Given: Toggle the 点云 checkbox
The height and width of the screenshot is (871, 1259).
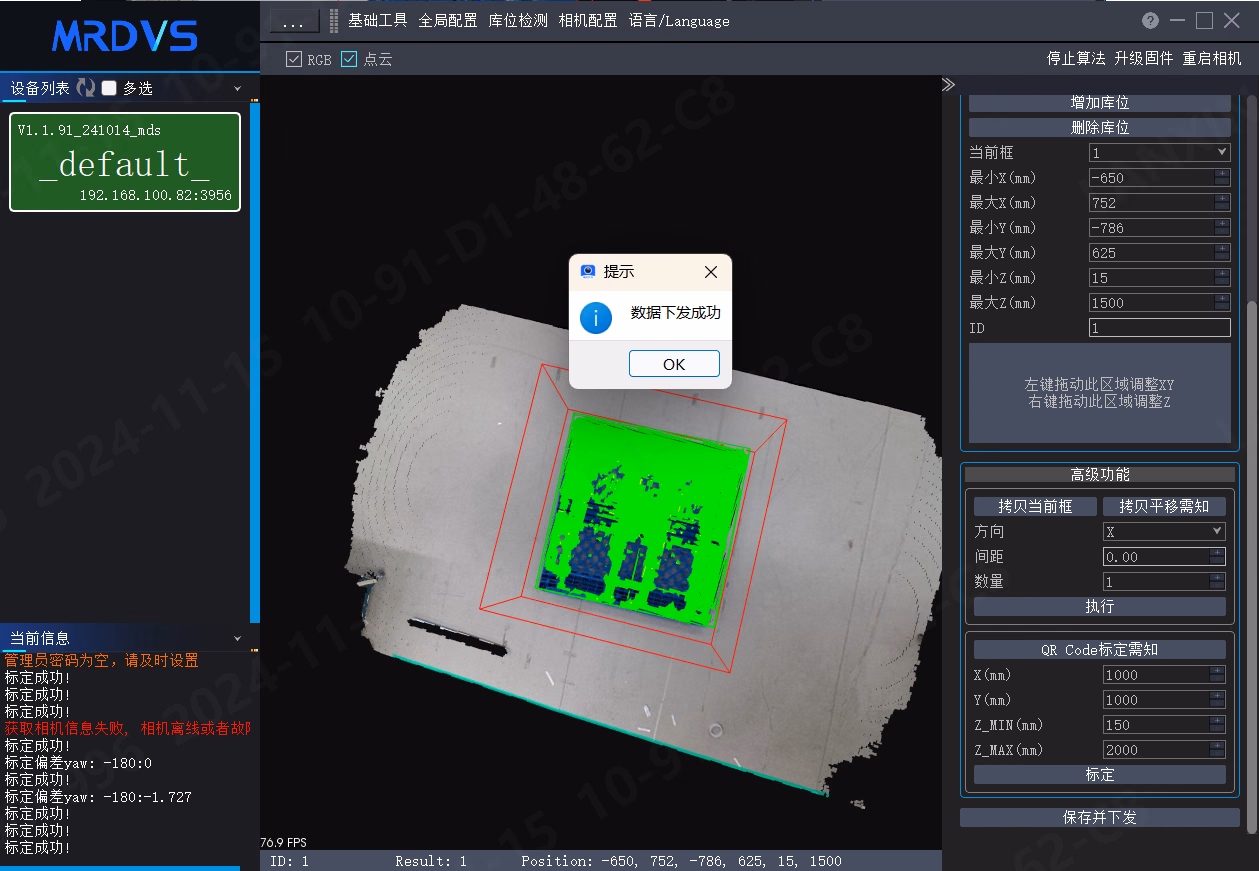Looking at the screenshot, I should [349, 59].
